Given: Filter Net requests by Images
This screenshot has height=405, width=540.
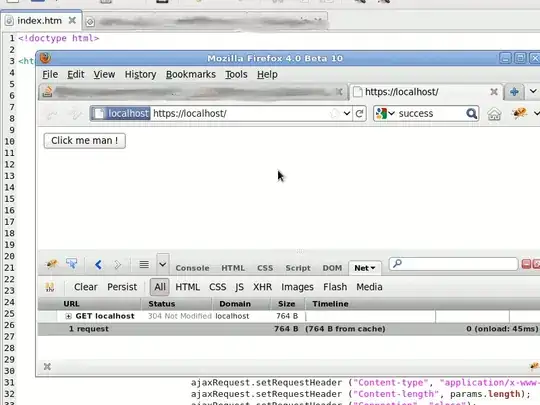Looking at the screenshot, I should [x=297, y=287].
